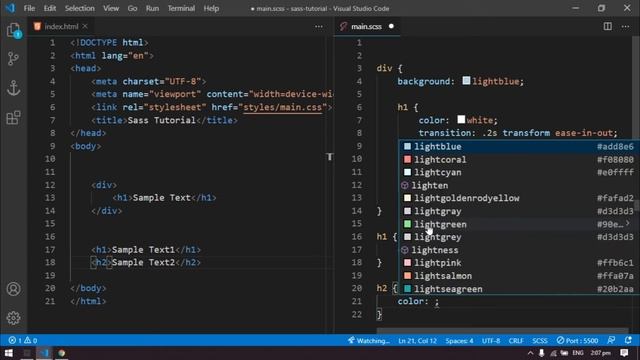Split the main.scss editor right
Viewport: 640px width, 360px height.
pos(608,26)
